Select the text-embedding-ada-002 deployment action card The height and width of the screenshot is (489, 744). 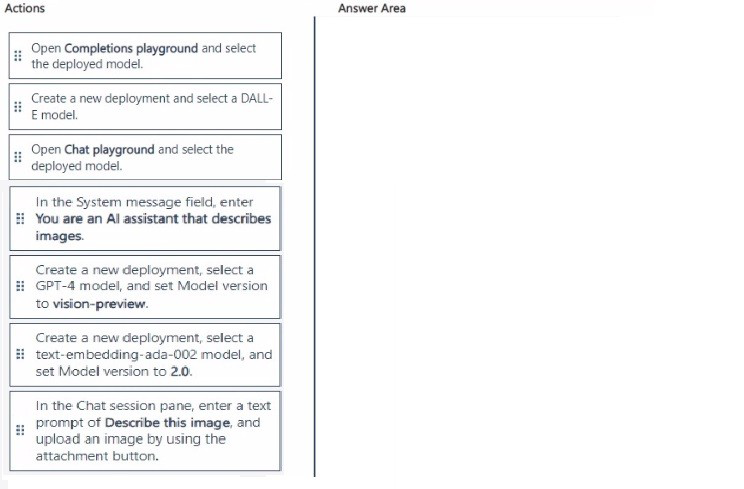click(x=150, y=354)
